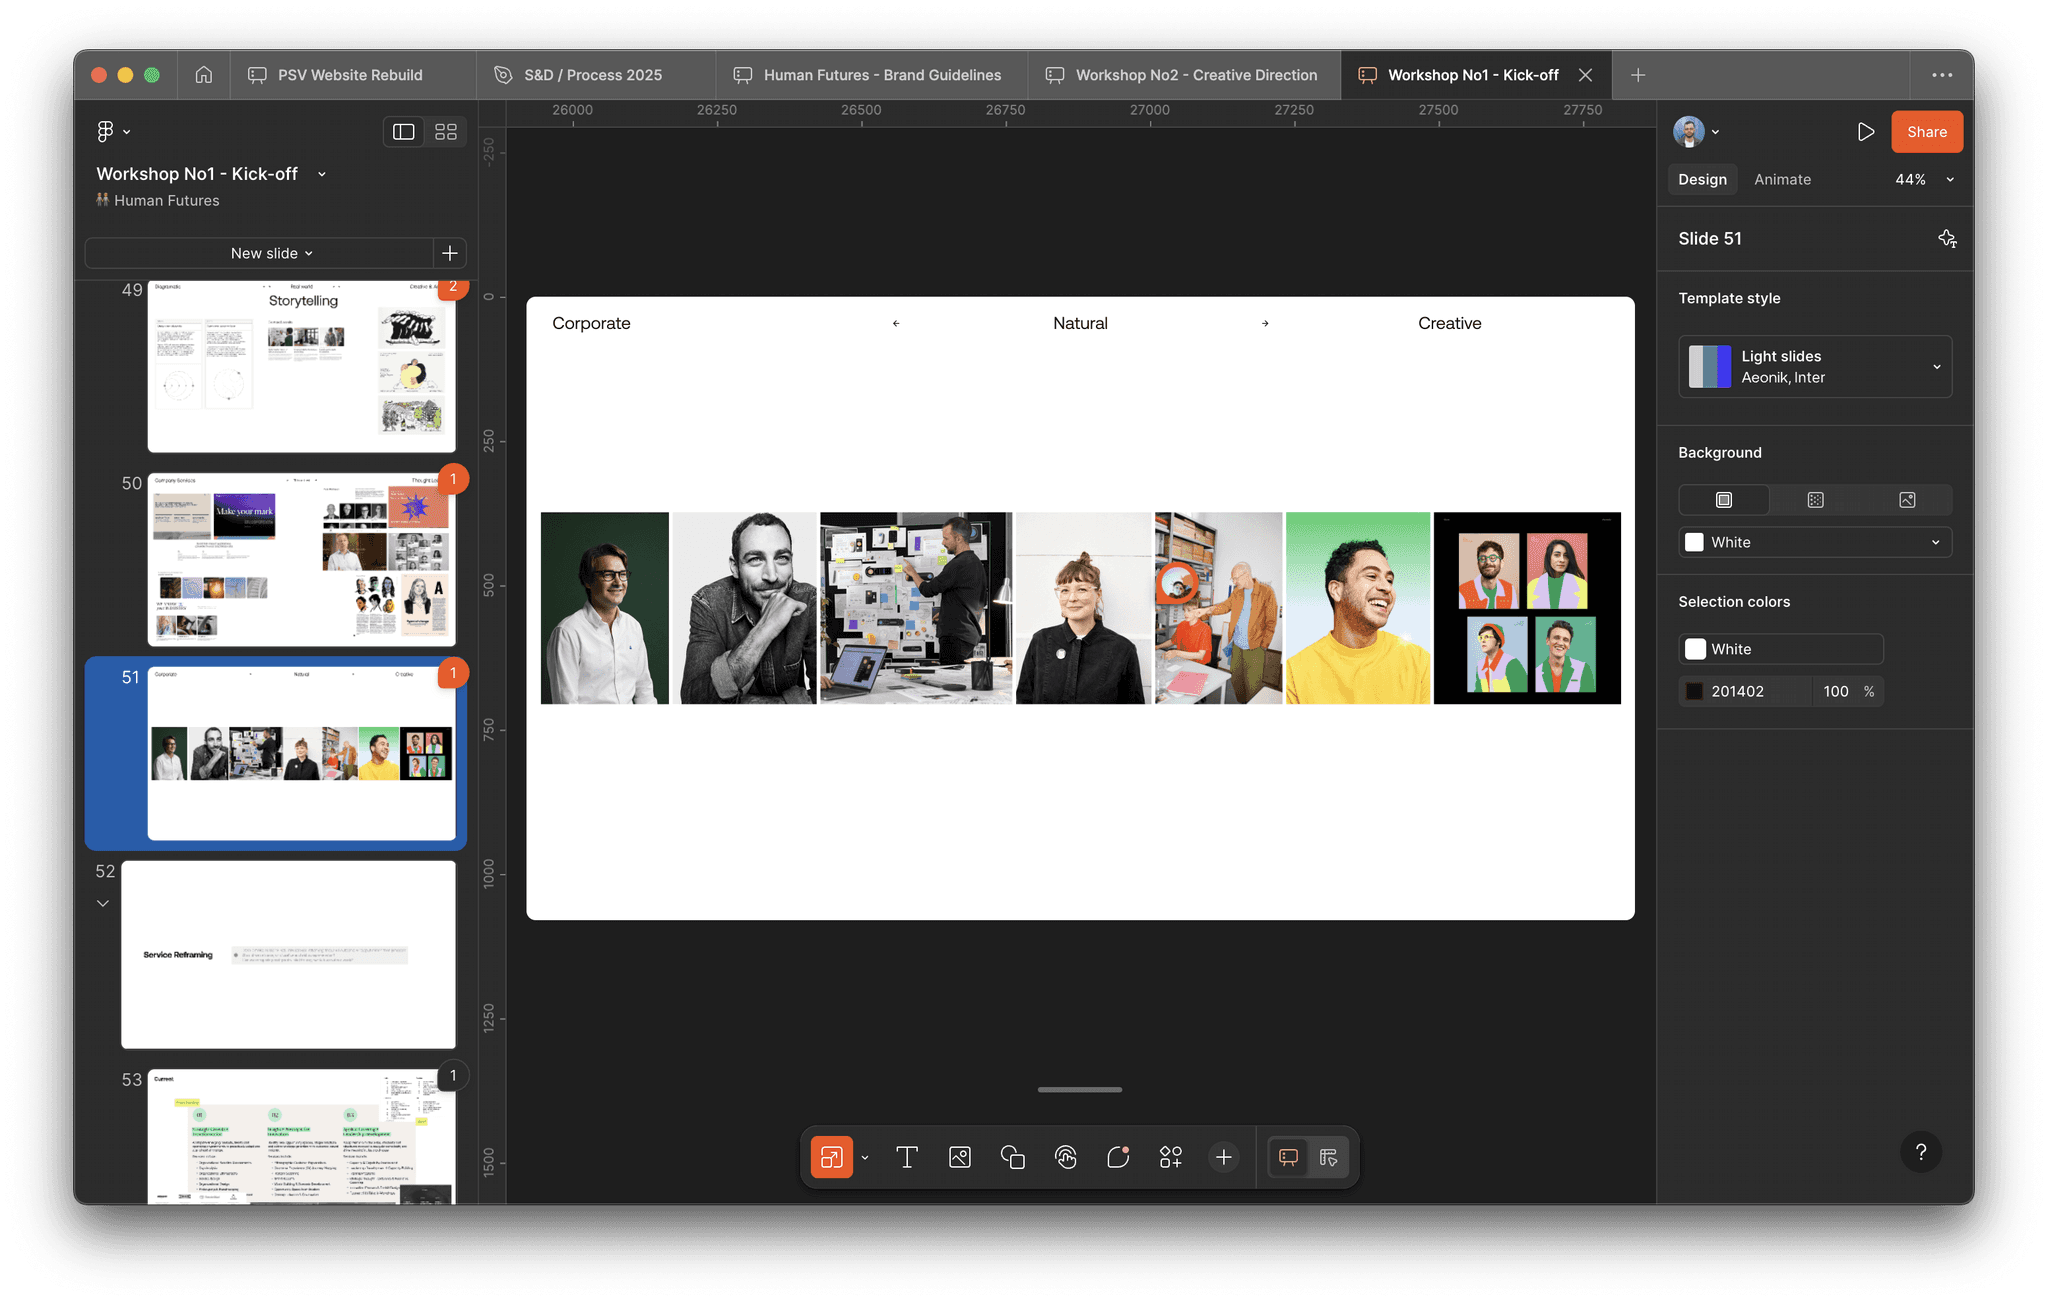Click the Play presentation icon
The height and width of the screenshot is (1302, 2048).
(x=1865, y=132)
